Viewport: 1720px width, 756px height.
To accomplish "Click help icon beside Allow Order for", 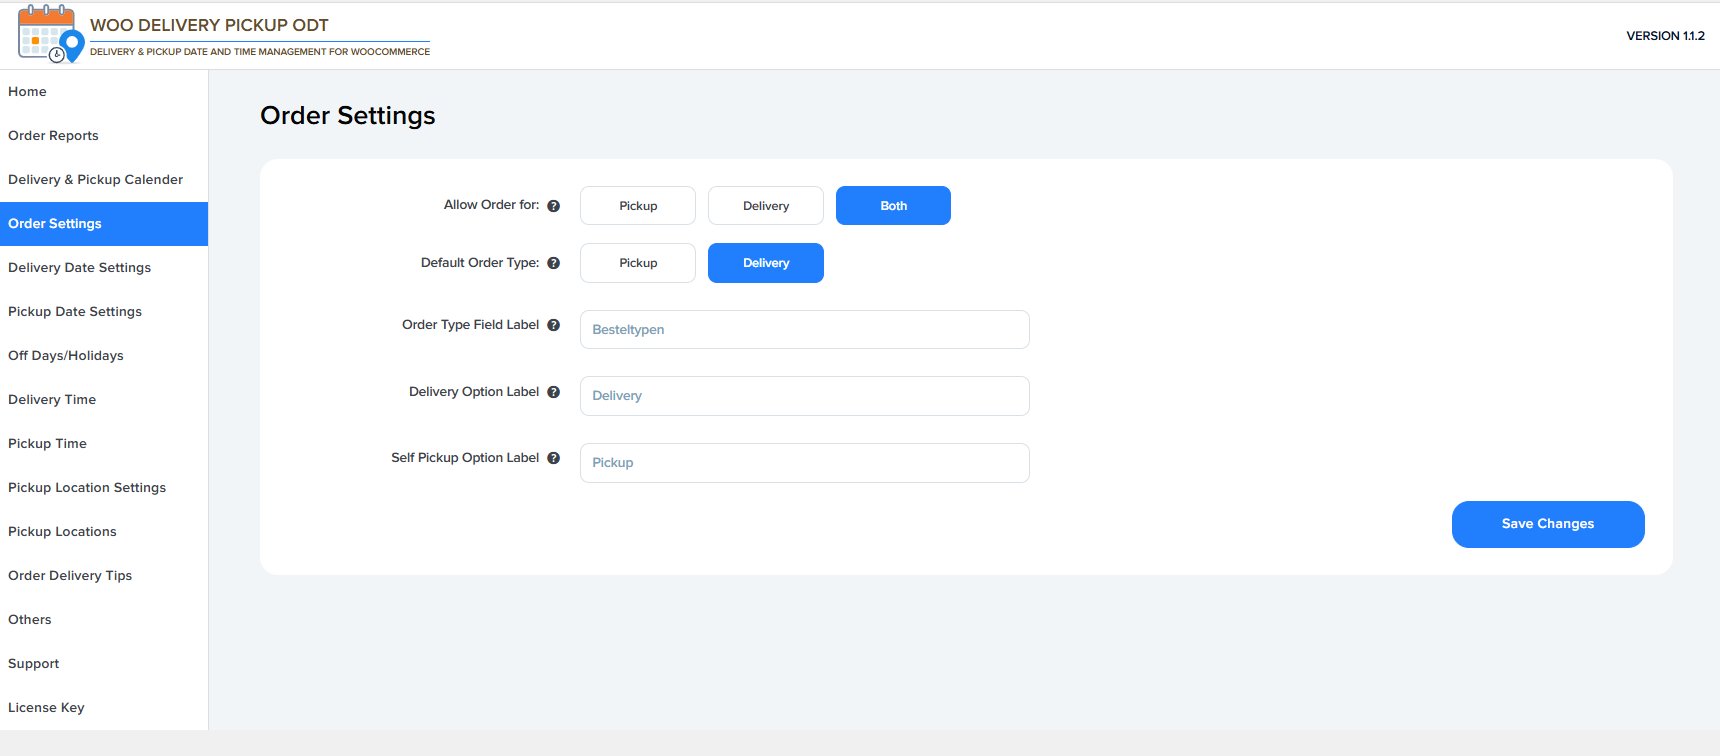I will coord(553,206).
